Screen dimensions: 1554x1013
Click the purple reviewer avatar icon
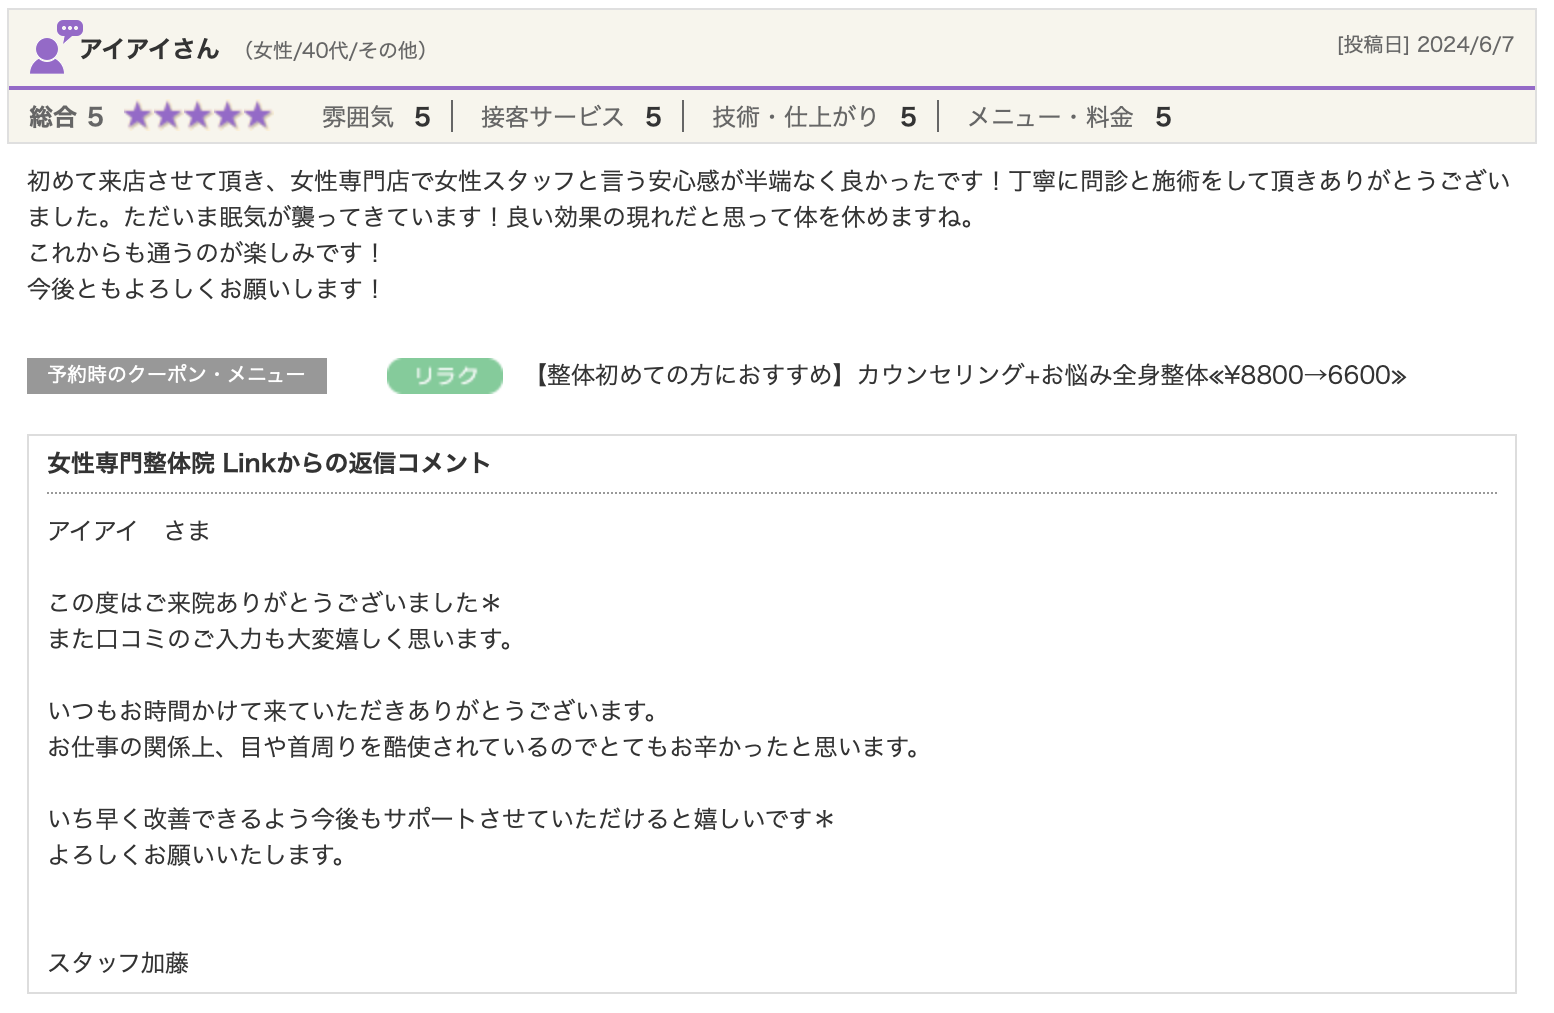[x=46, y=56]
